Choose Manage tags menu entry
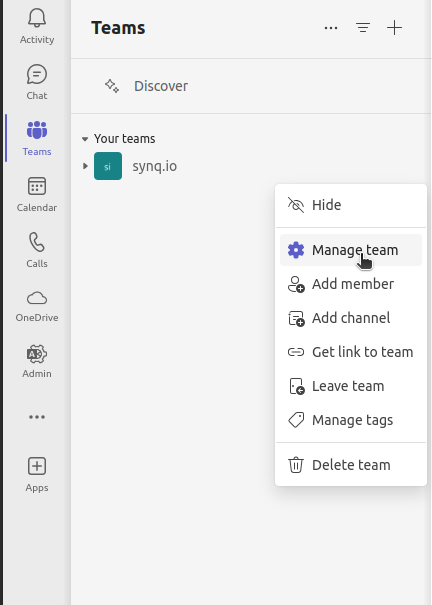 click(351, 420)
